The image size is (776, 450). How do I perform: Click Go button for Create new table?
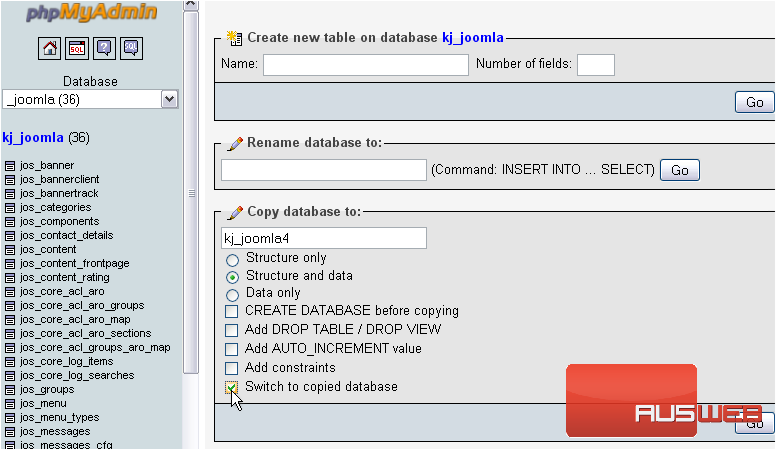click(x=754, y=102)
